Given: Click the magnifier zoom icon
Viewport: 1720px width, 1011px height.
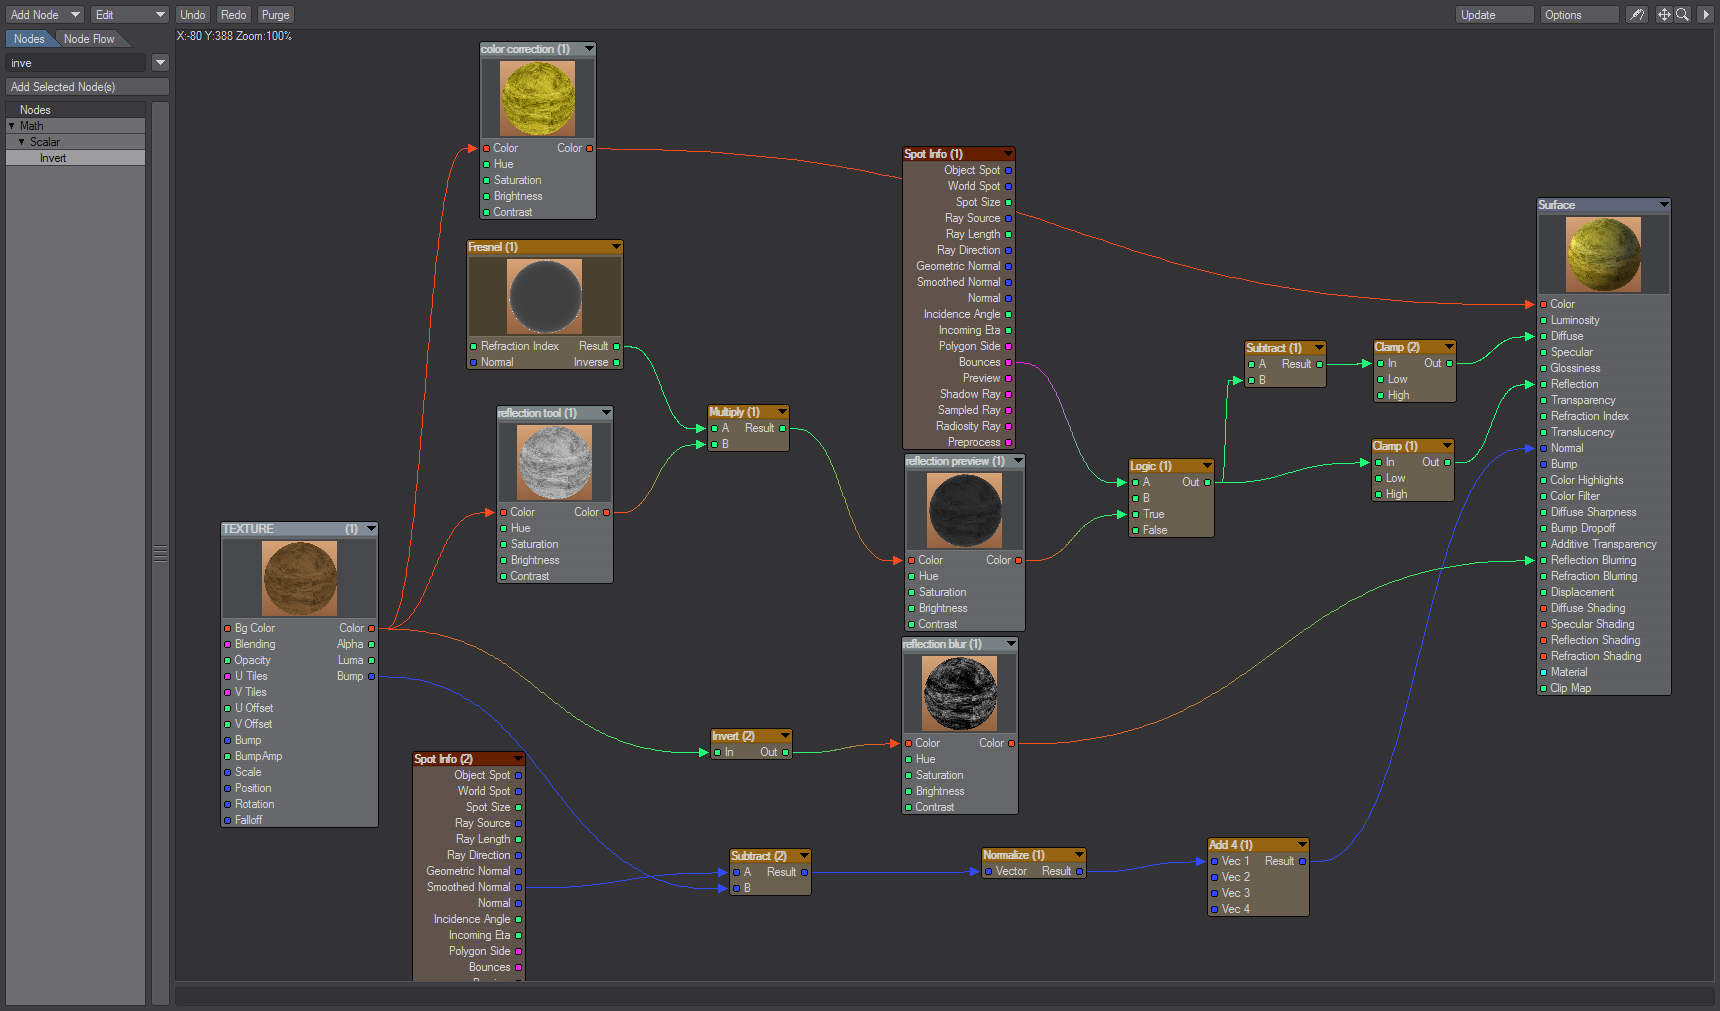Looking at the screenshot, I should click(1683, 15).
